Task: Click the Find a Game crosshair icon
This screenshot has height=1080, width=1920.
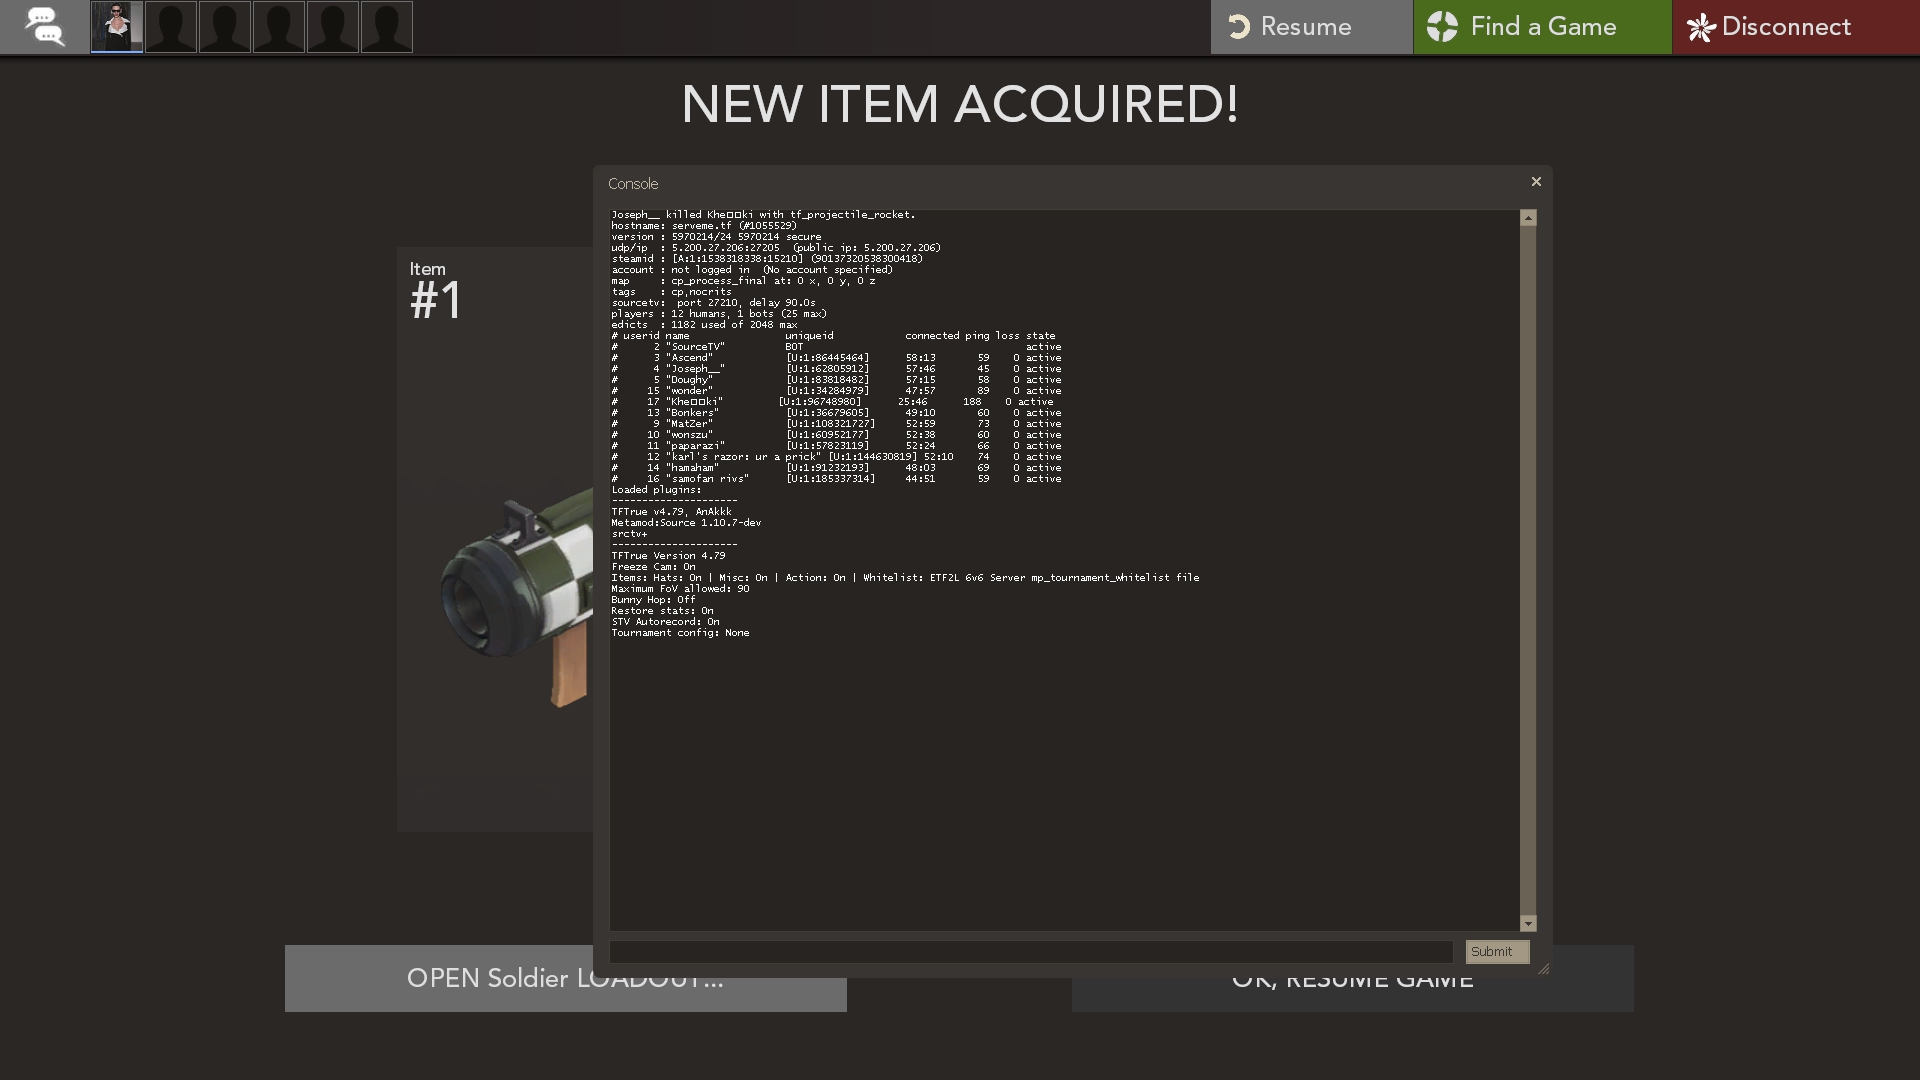Action: [x=1442, y=27]
